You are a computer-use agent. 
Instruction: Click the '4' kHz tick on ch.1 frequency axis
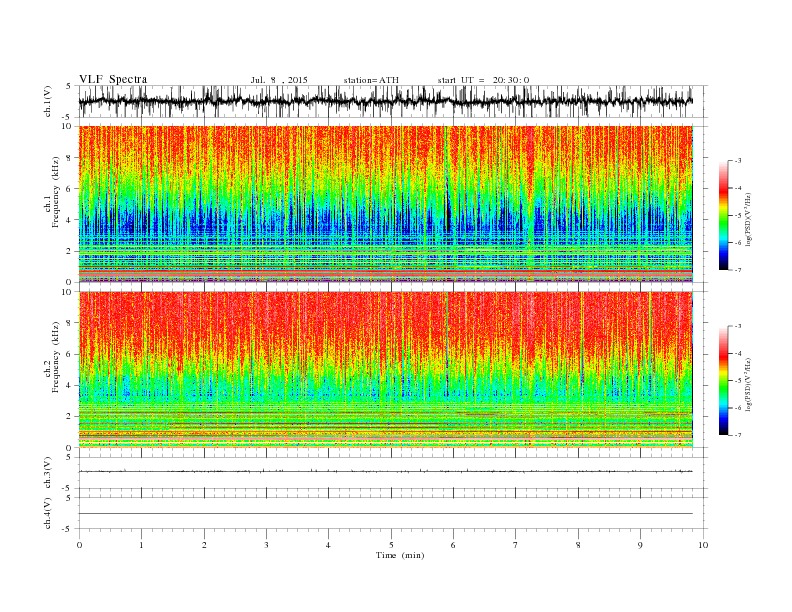[69, 220]
